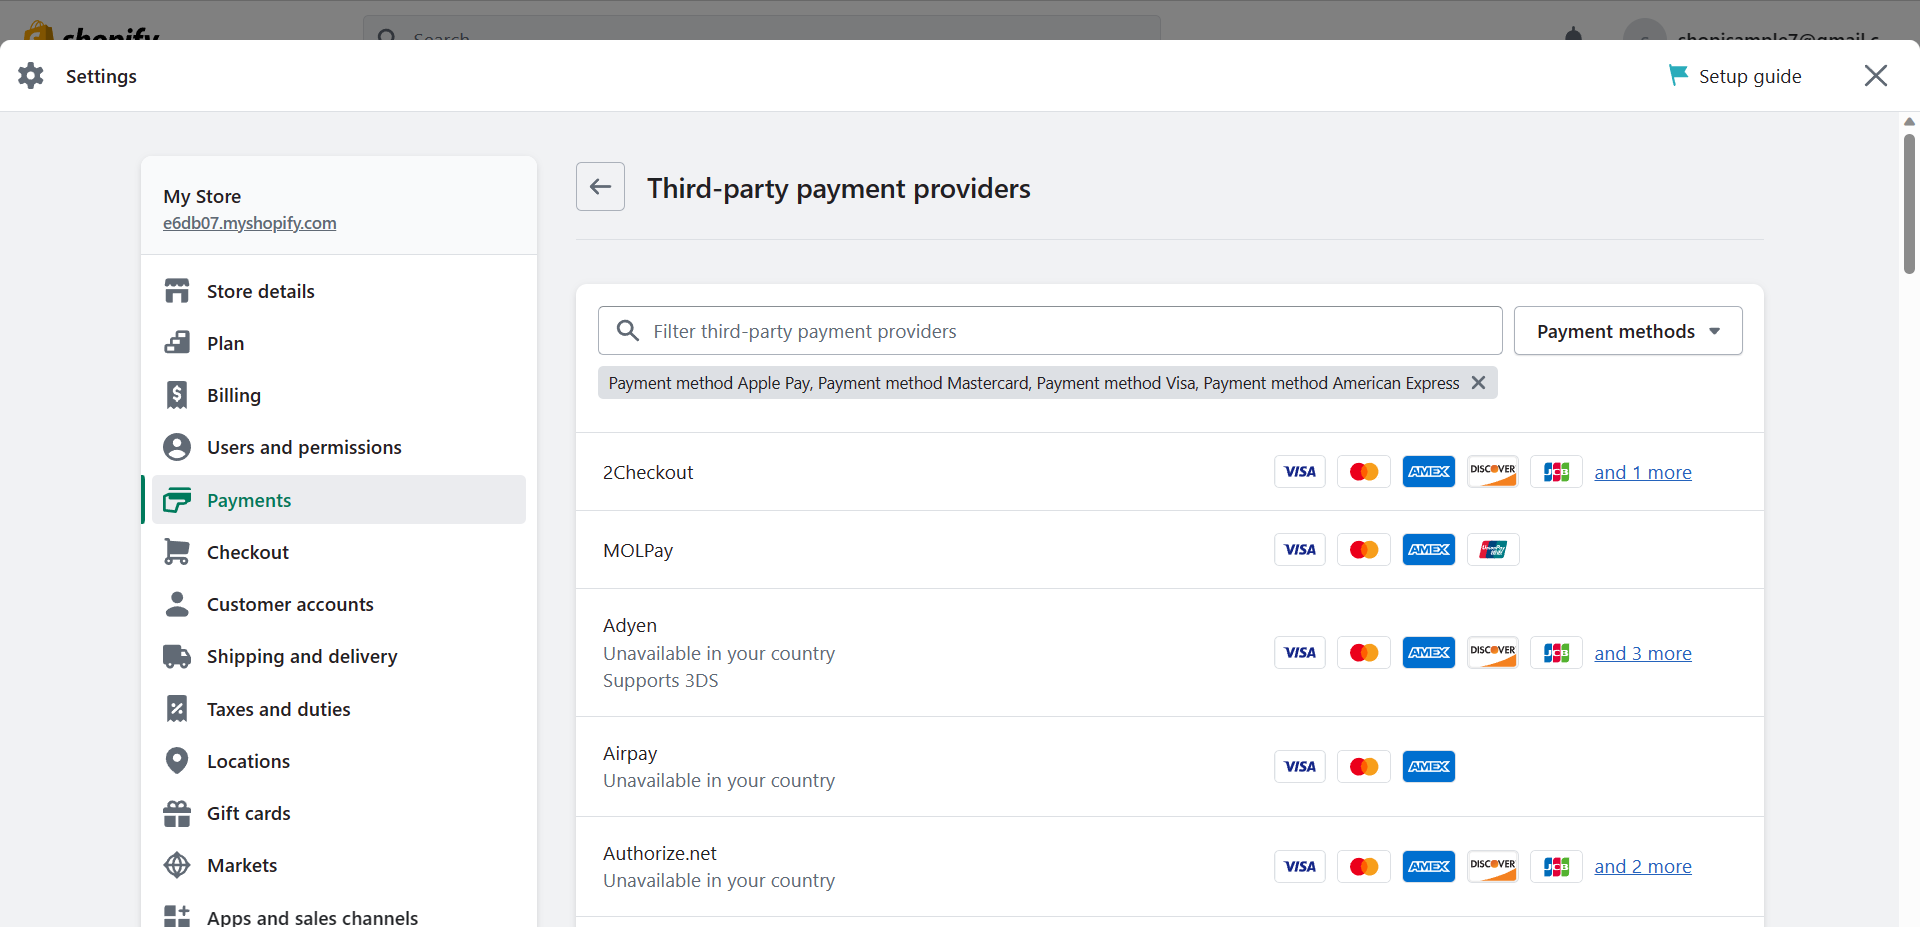This screenshot has height=927, width=1920.
Task: Select Payments in the sidebar
Action: click(x=339, y=500)
